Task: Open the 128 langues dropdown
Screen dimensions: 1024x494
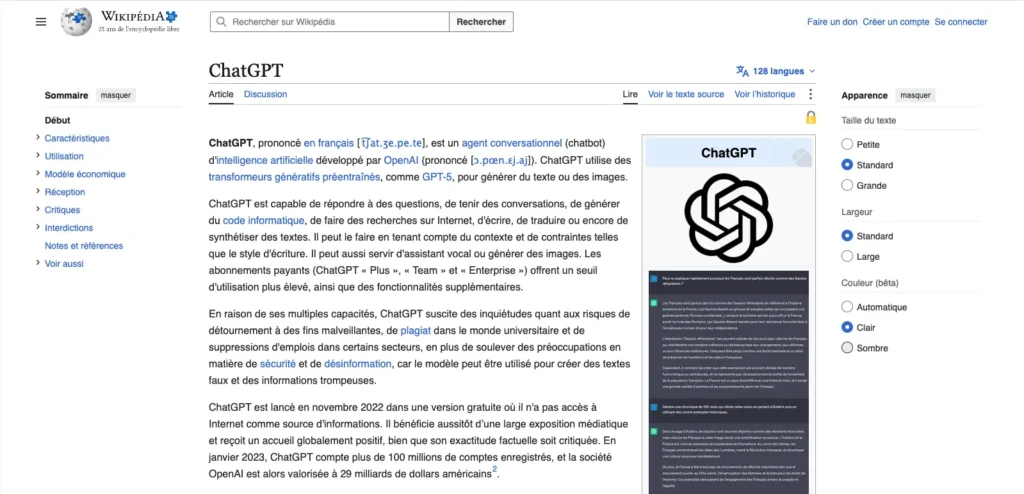Action: [x=776, y=71]
